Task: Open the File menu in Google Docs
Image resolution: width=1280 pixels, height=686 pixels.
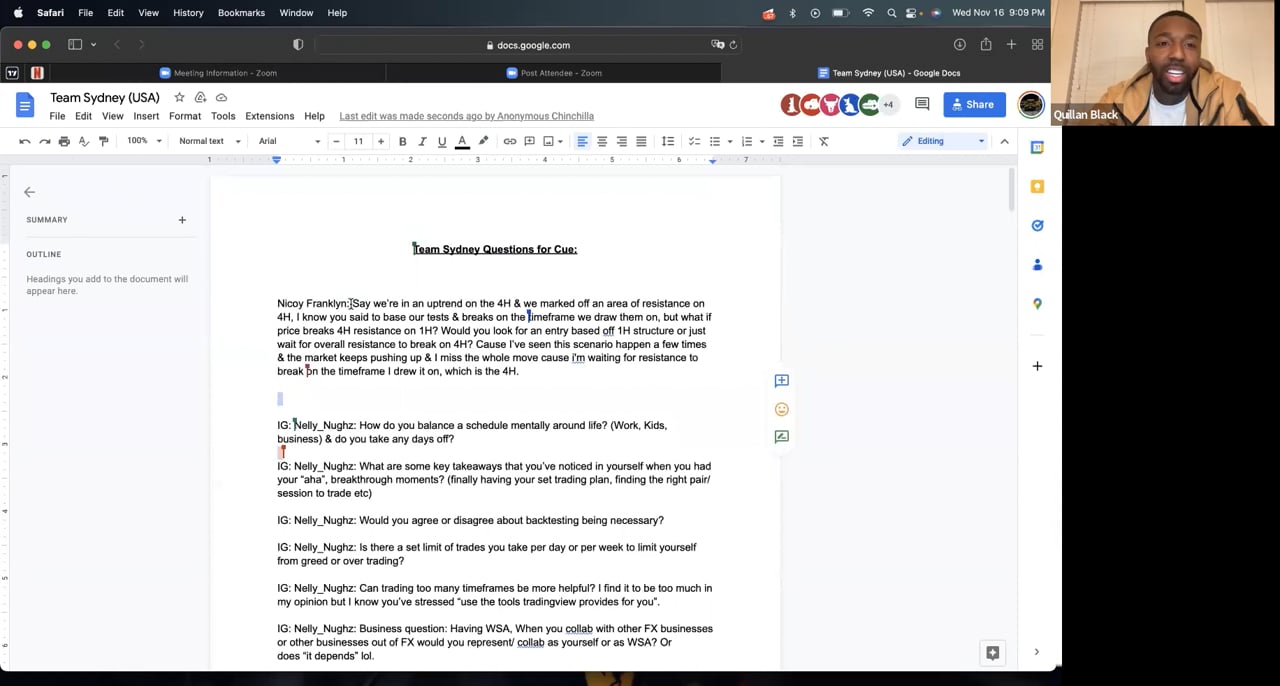Action: coord(57,116)
